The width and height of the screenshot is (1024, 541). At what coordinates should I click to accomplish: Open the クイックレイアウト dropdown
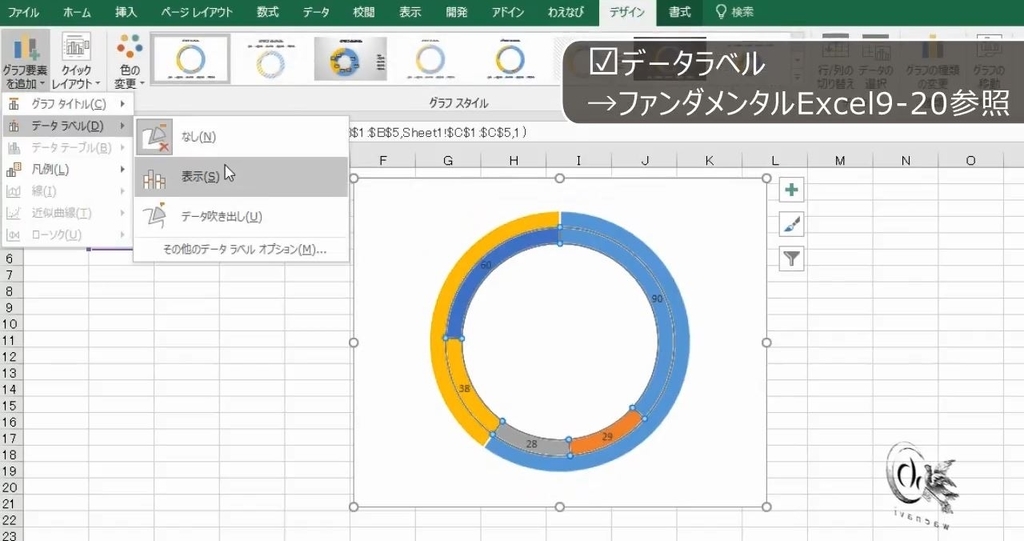76,60
